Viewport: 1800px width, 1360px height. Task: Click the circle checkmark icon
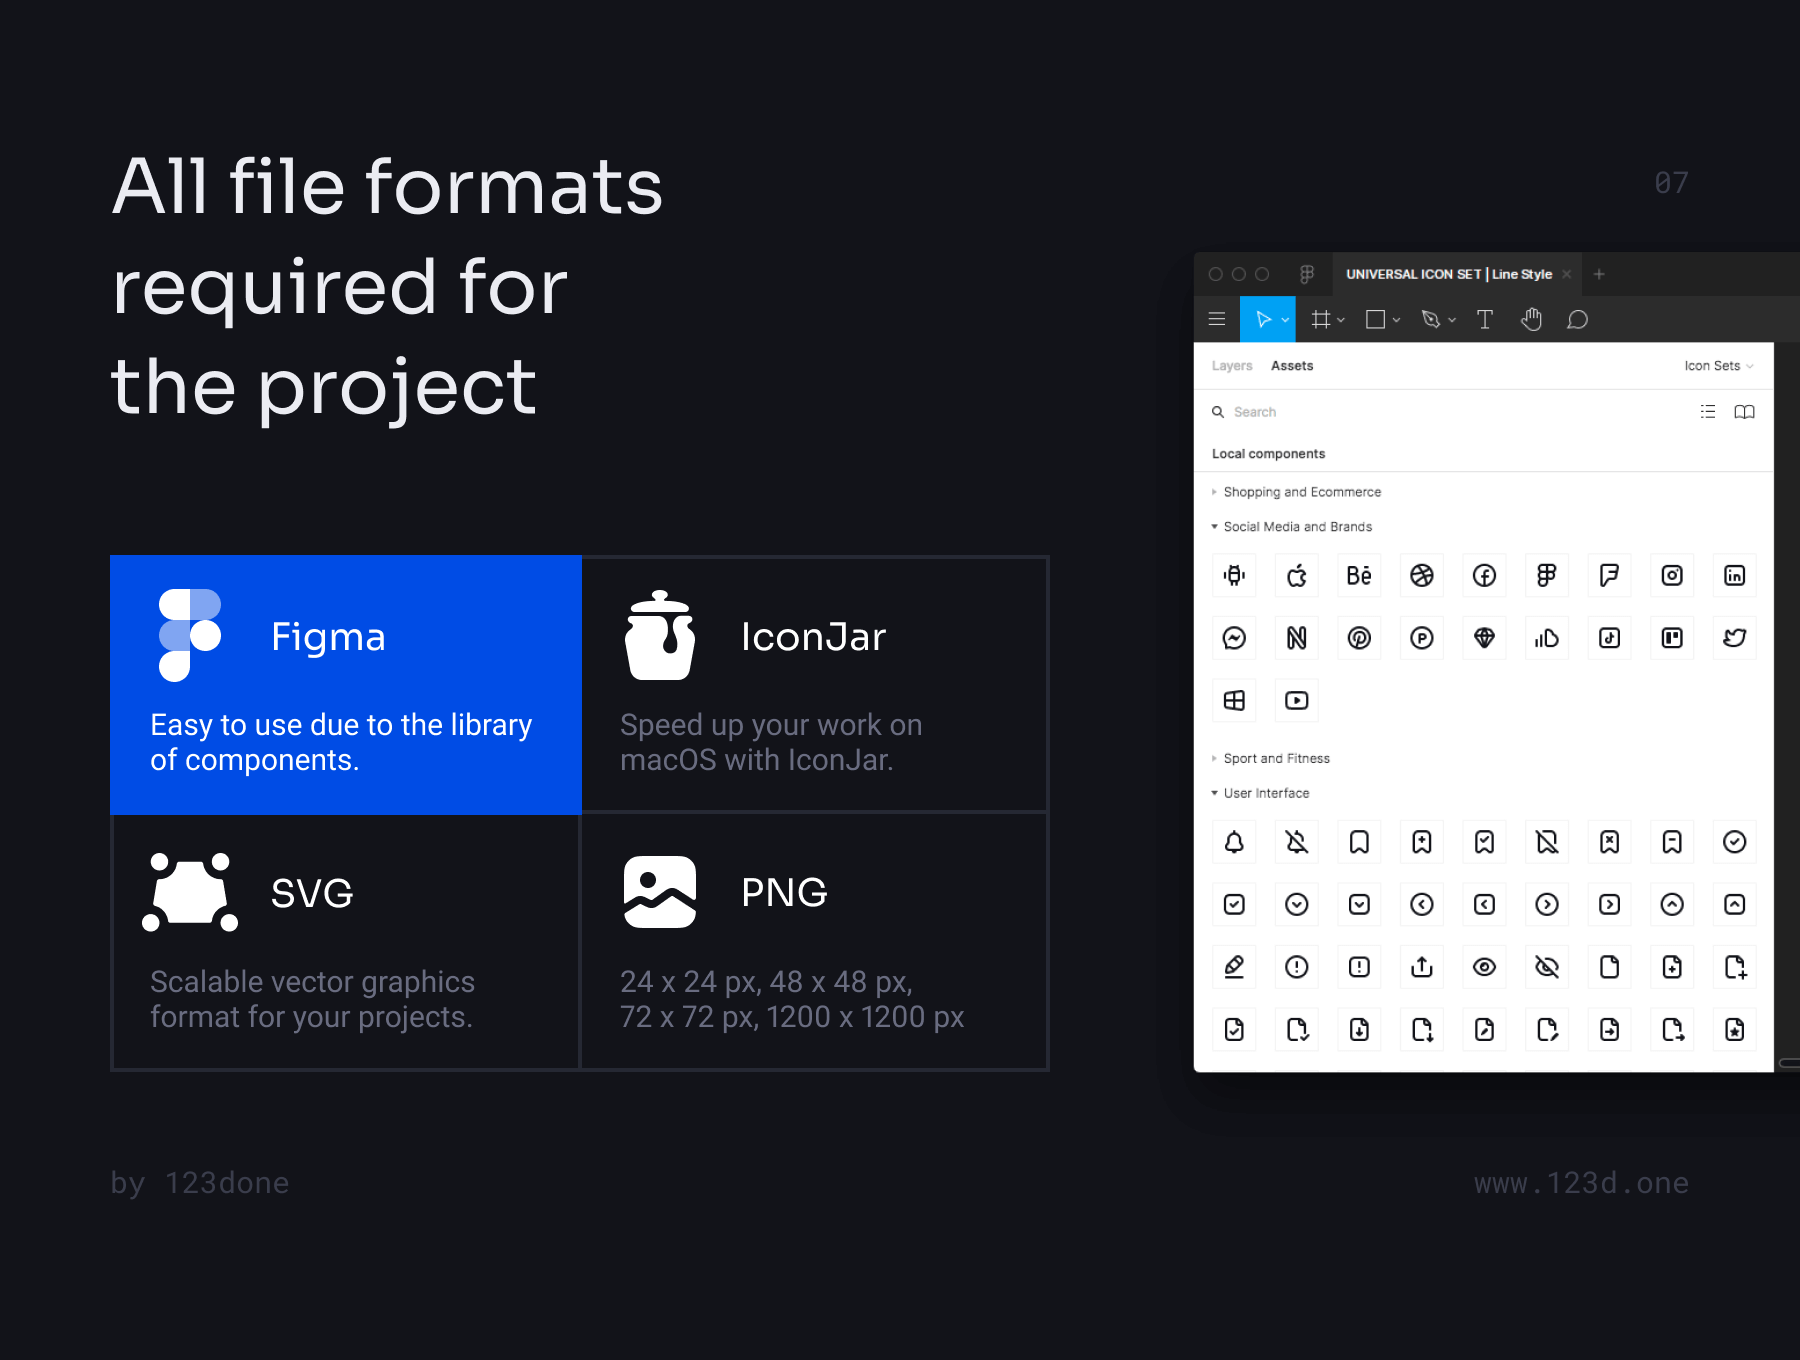click(1735, 842)
